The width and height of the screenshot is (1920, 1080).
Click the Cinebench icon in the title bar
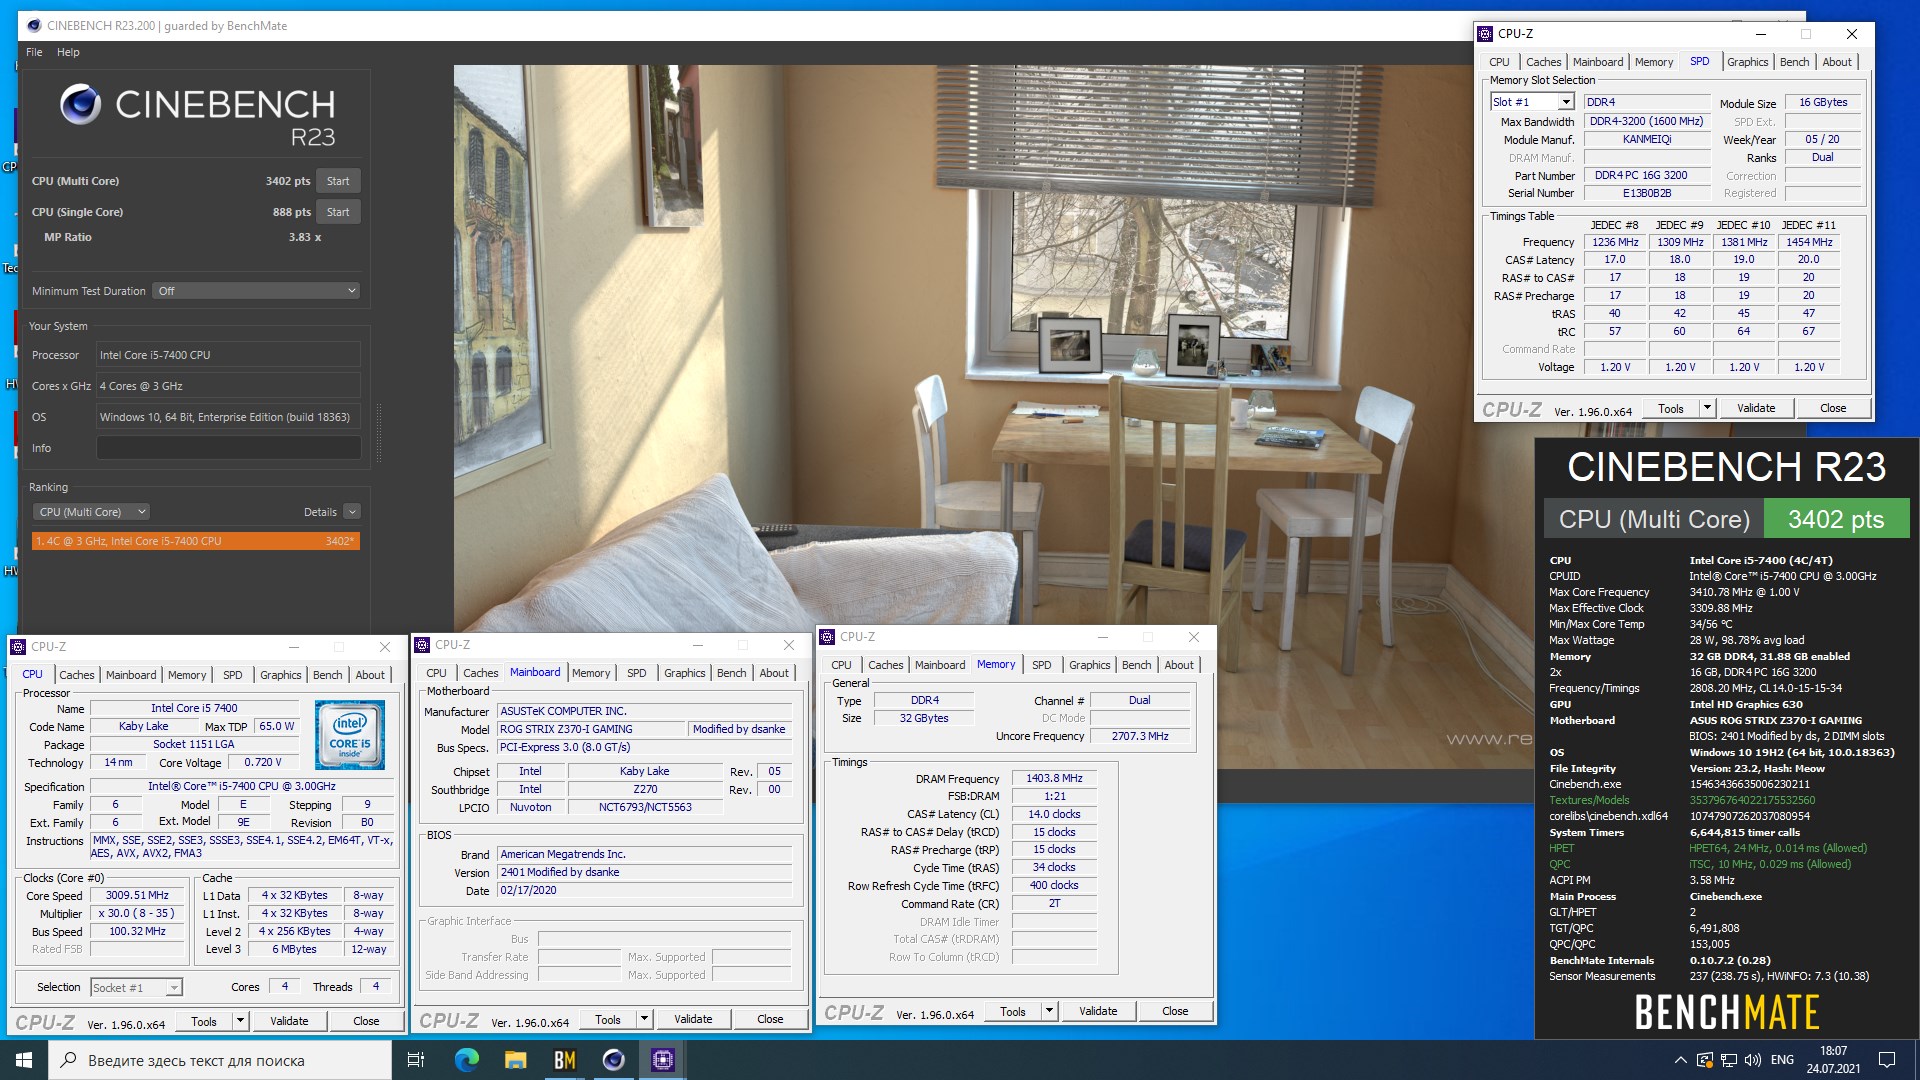click(34, 25)
